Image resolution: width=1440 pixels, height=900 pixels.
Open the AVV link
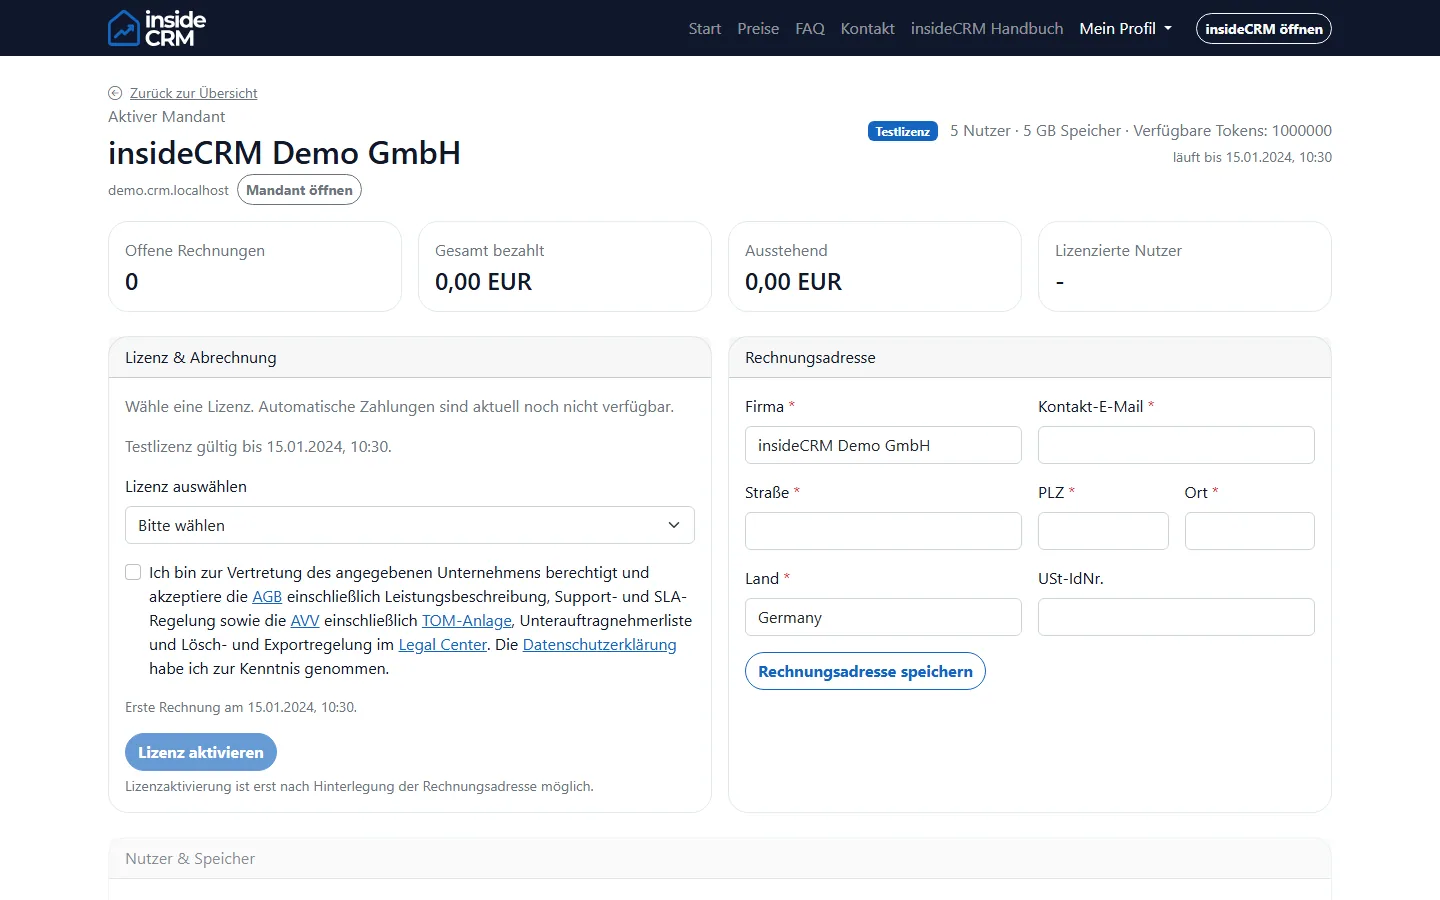click(305, 620)
